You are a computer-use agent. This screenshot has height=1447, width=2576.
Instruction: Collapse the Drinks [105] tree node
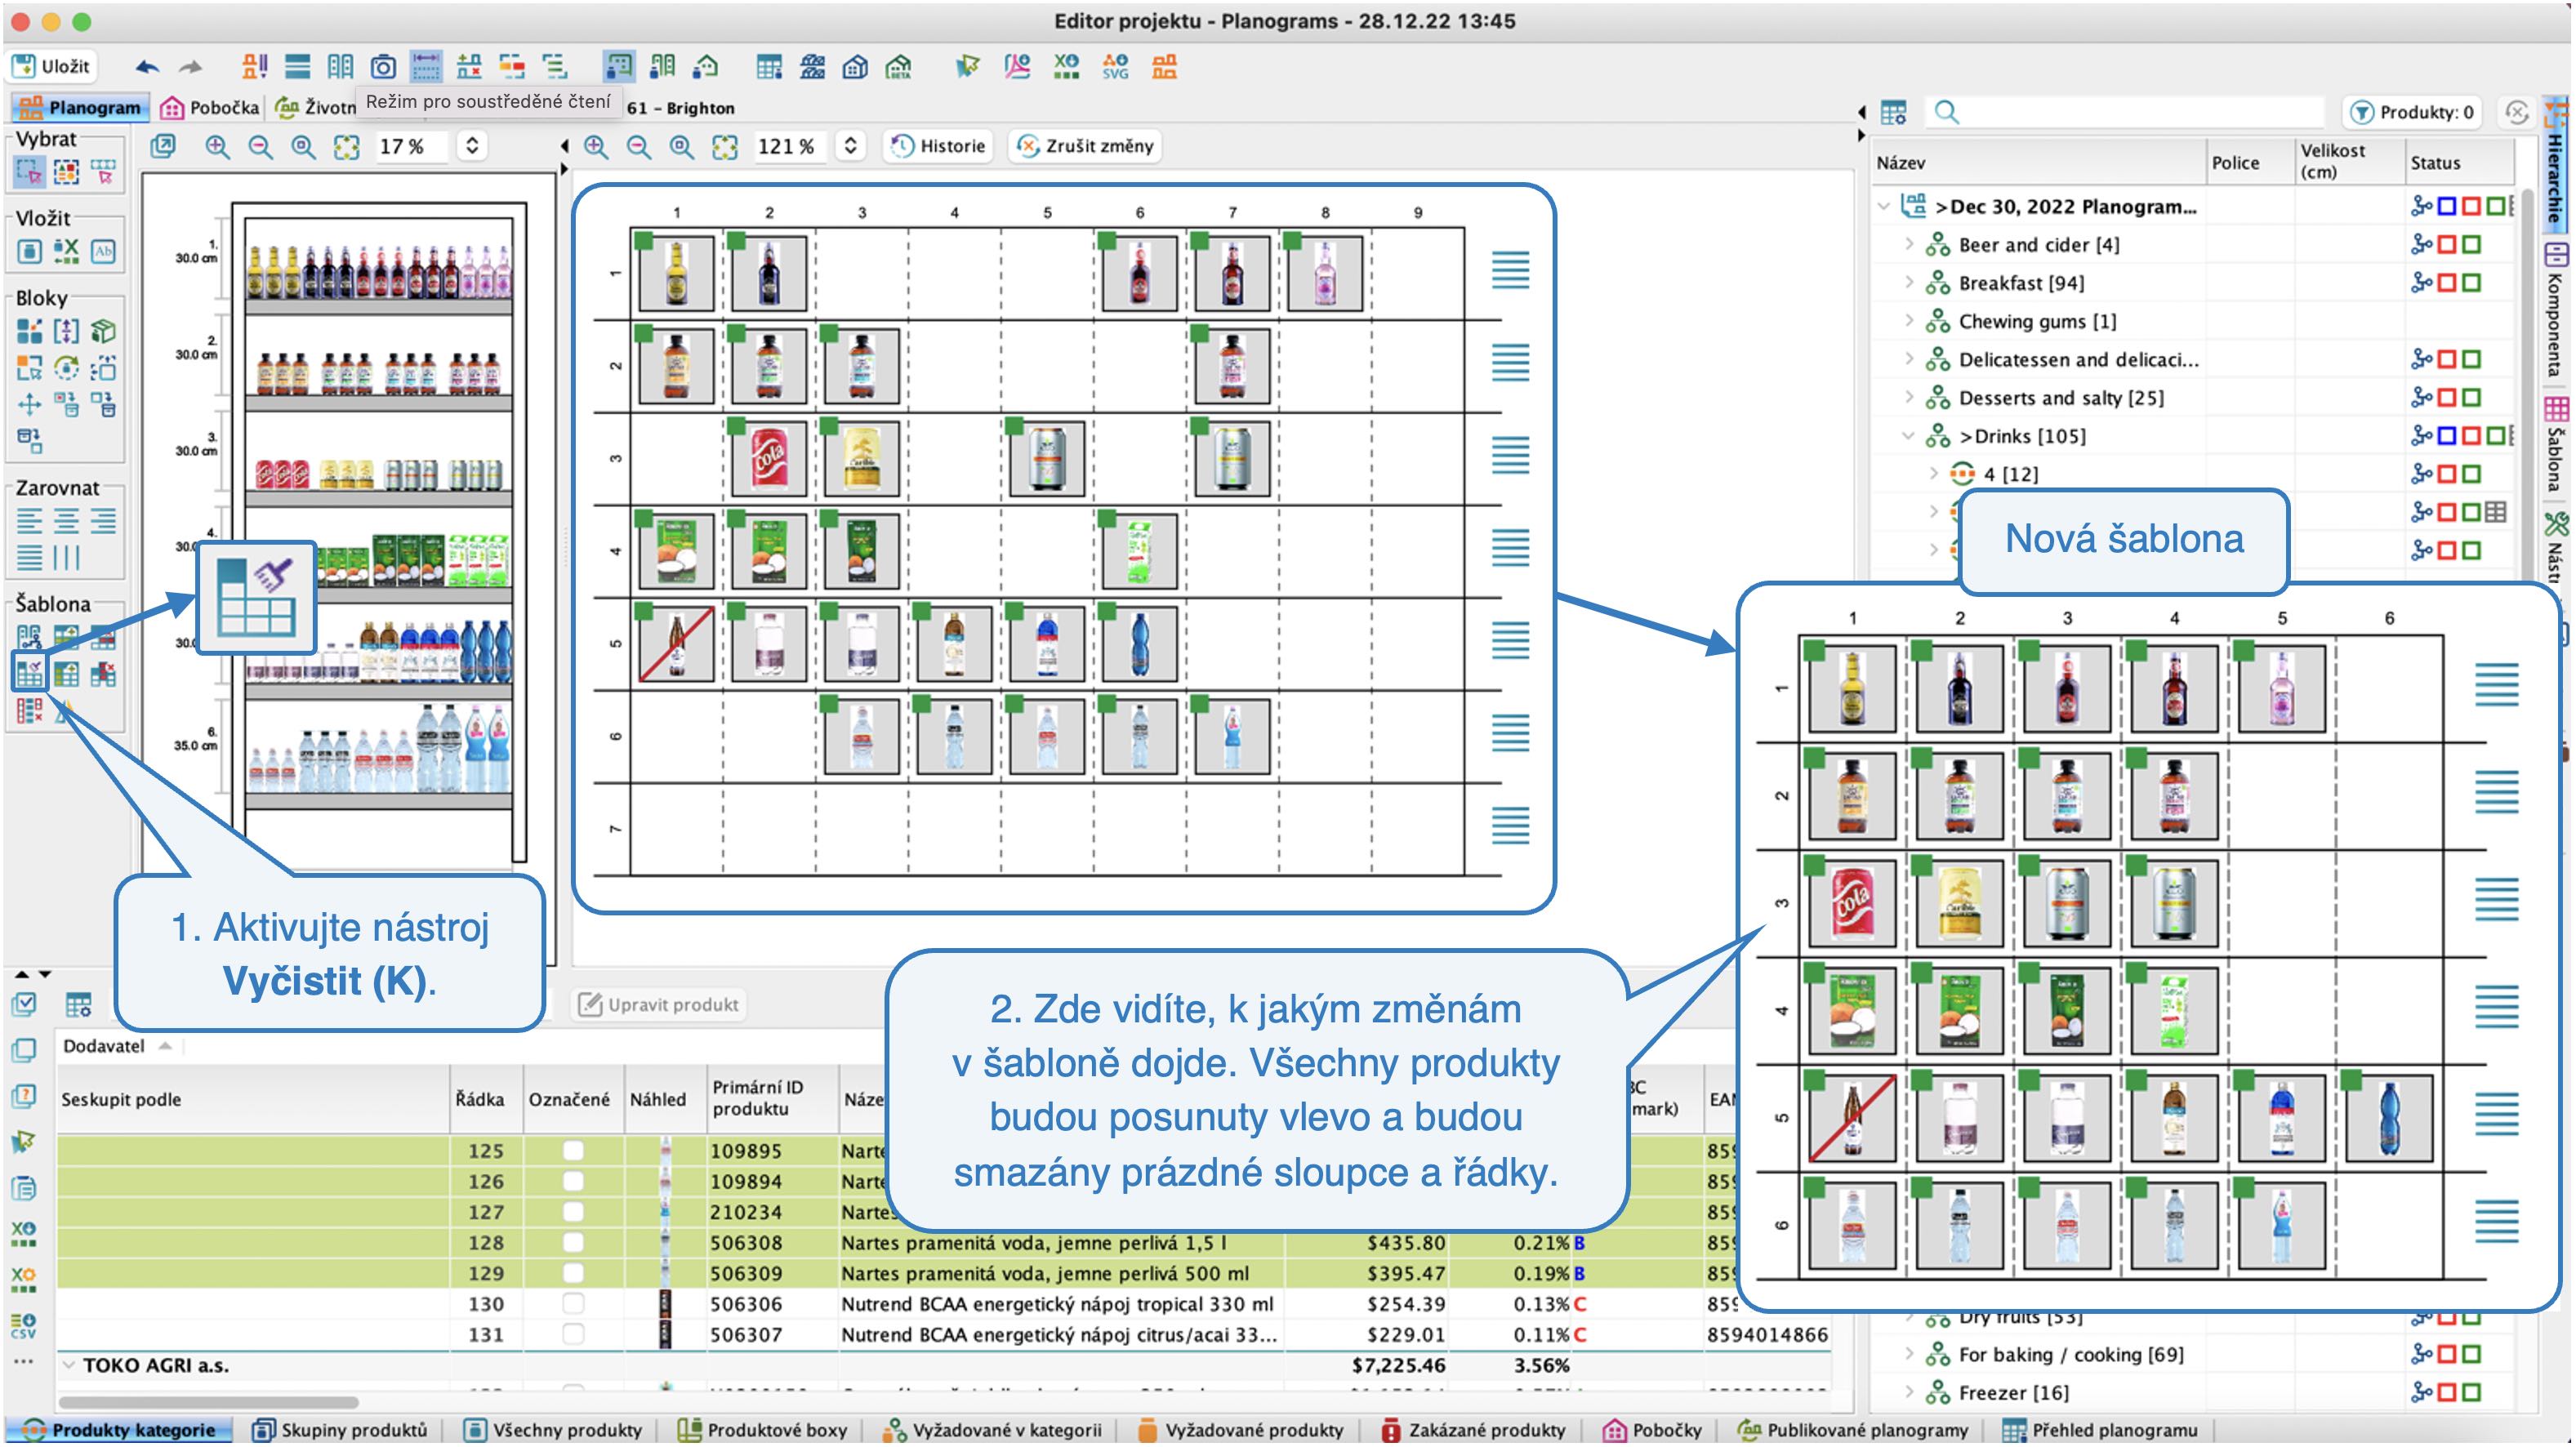click(1908, 436)
